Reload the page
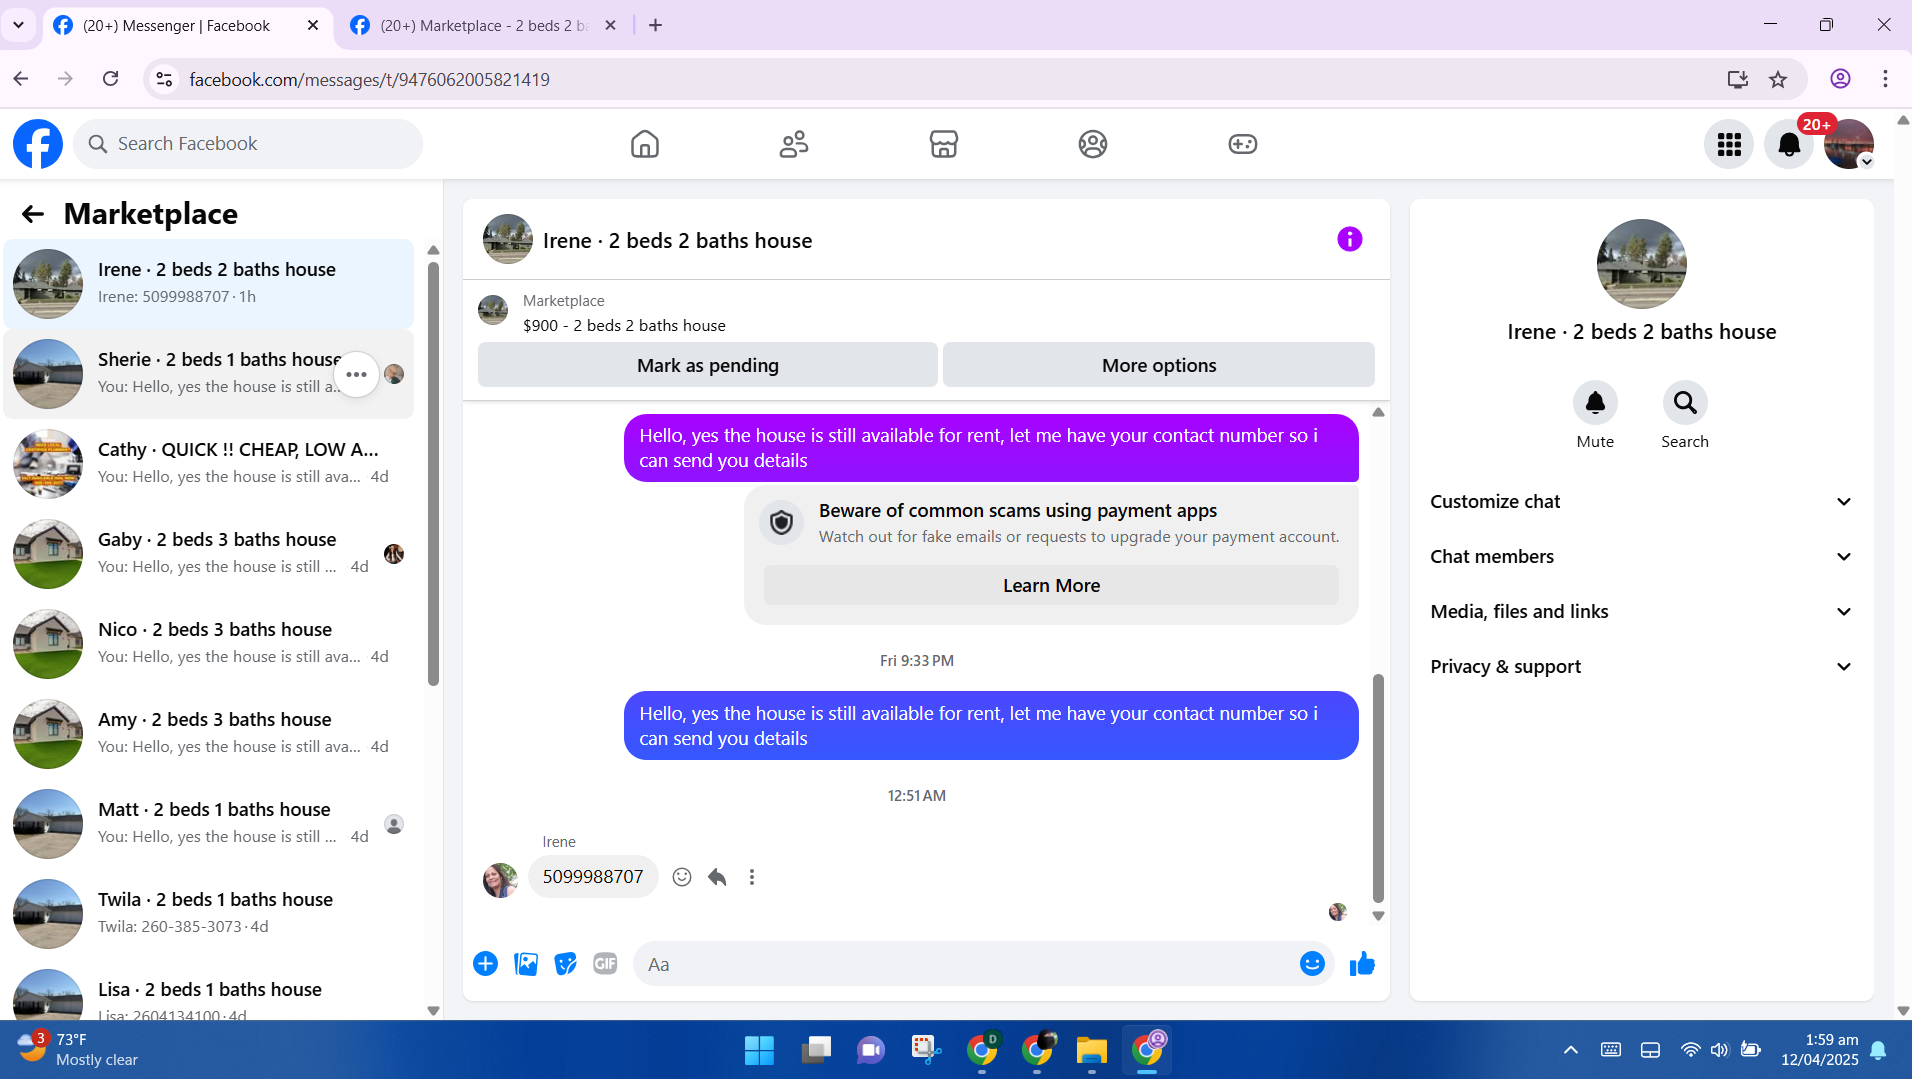 pyautogui.click(x=111, y=79)
